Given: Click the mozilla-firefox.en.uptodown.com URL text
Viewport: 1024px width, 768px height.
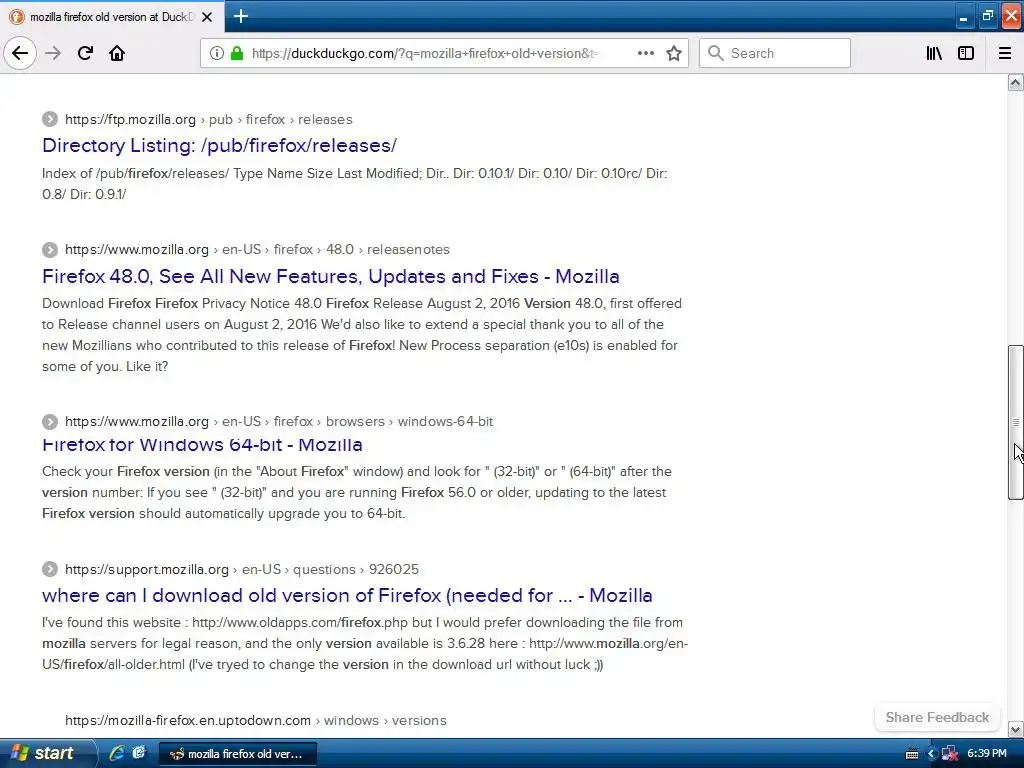Looking at the screenshot, I should [x=256, y=720].
